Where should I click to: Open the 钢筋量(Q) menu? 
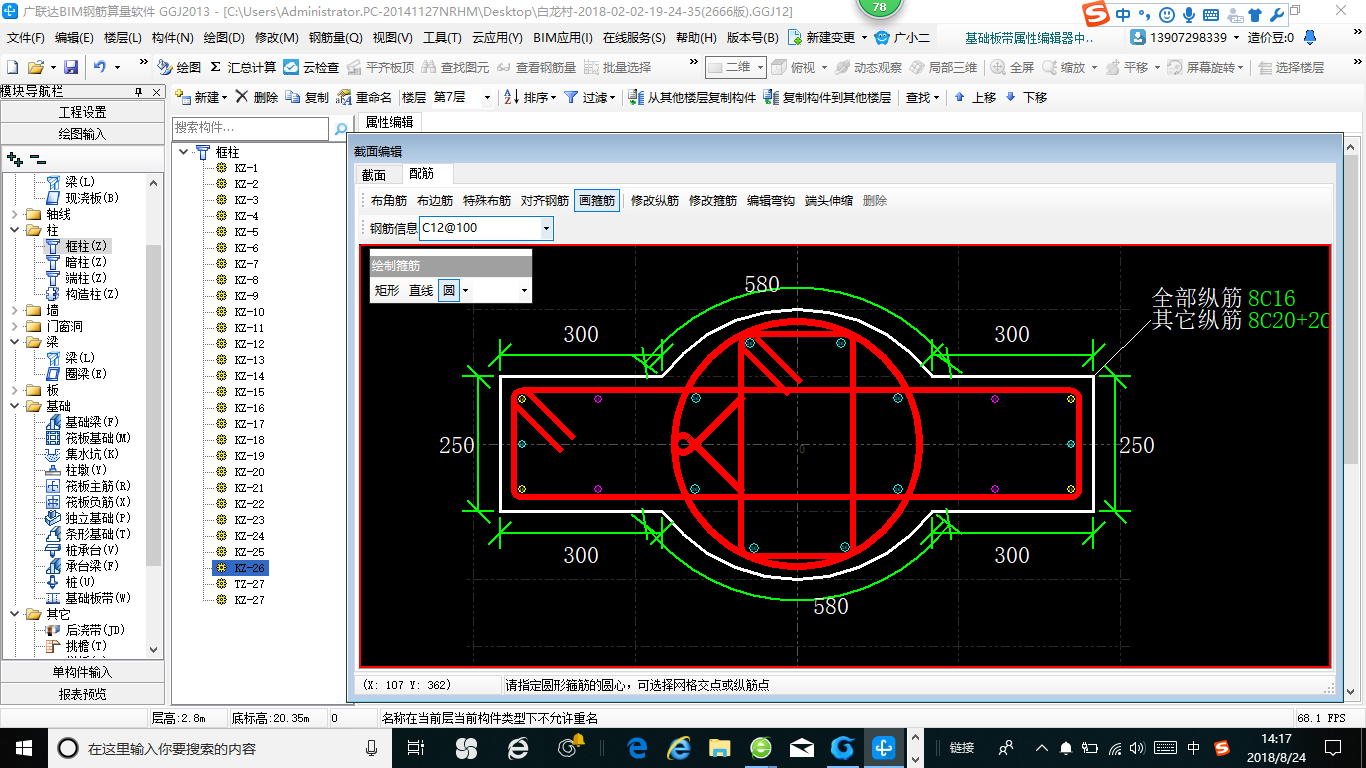[x=335, y=38]
